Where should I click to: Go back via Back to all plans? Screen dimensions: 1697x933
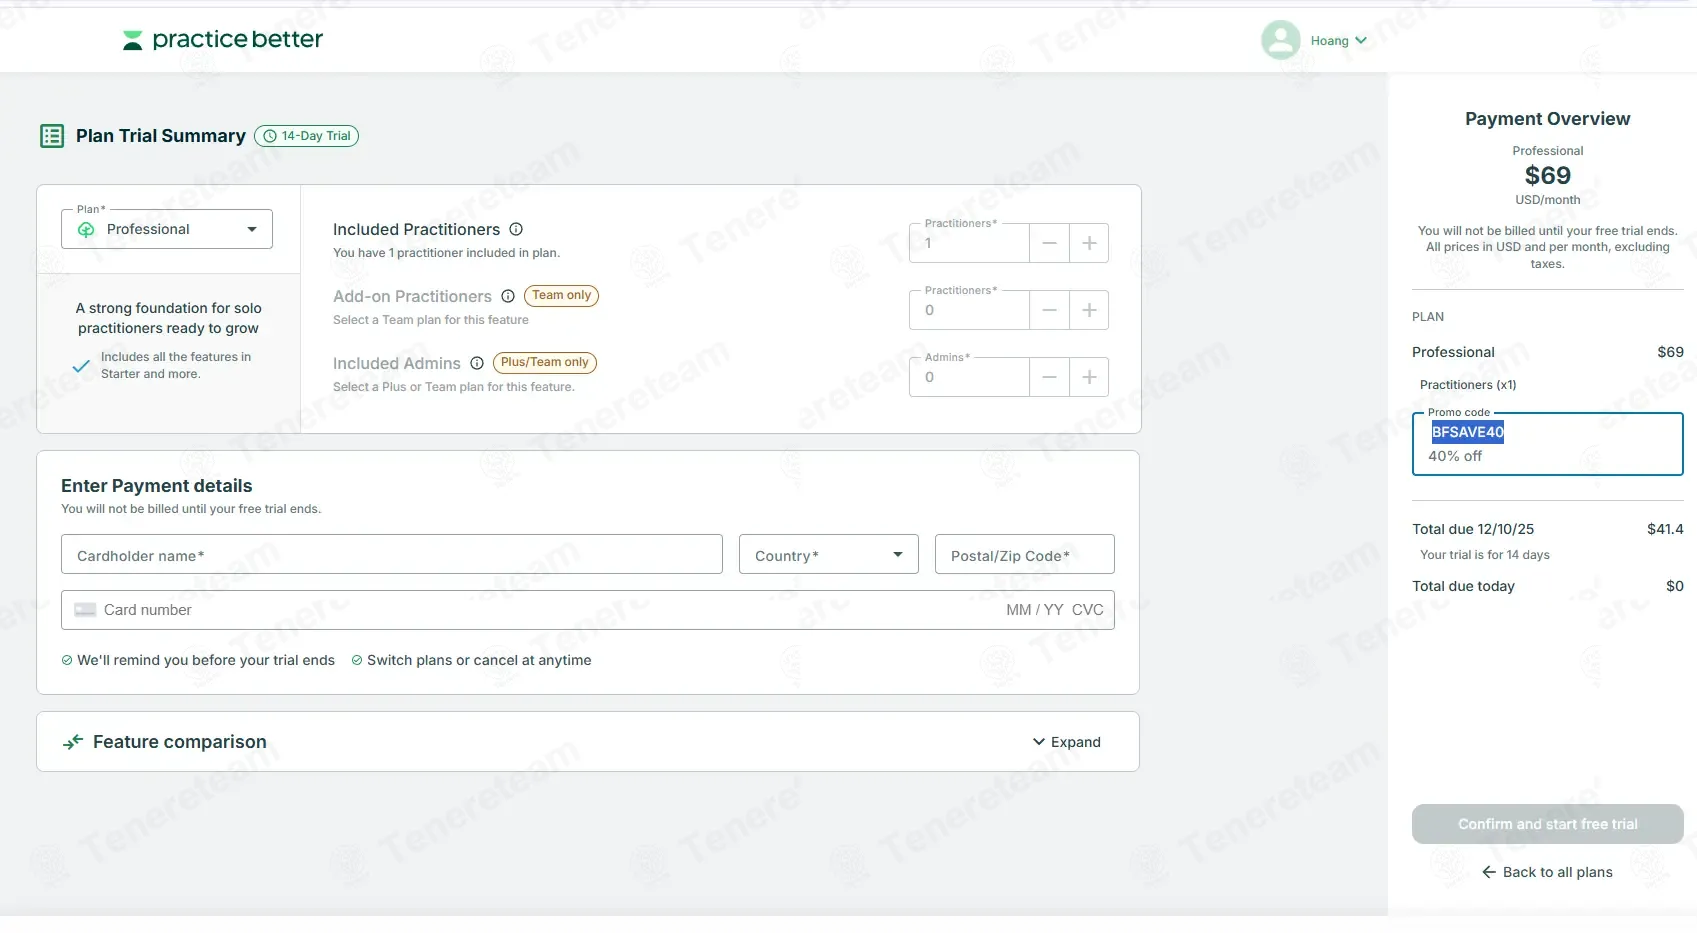[x=1547, y=872]
